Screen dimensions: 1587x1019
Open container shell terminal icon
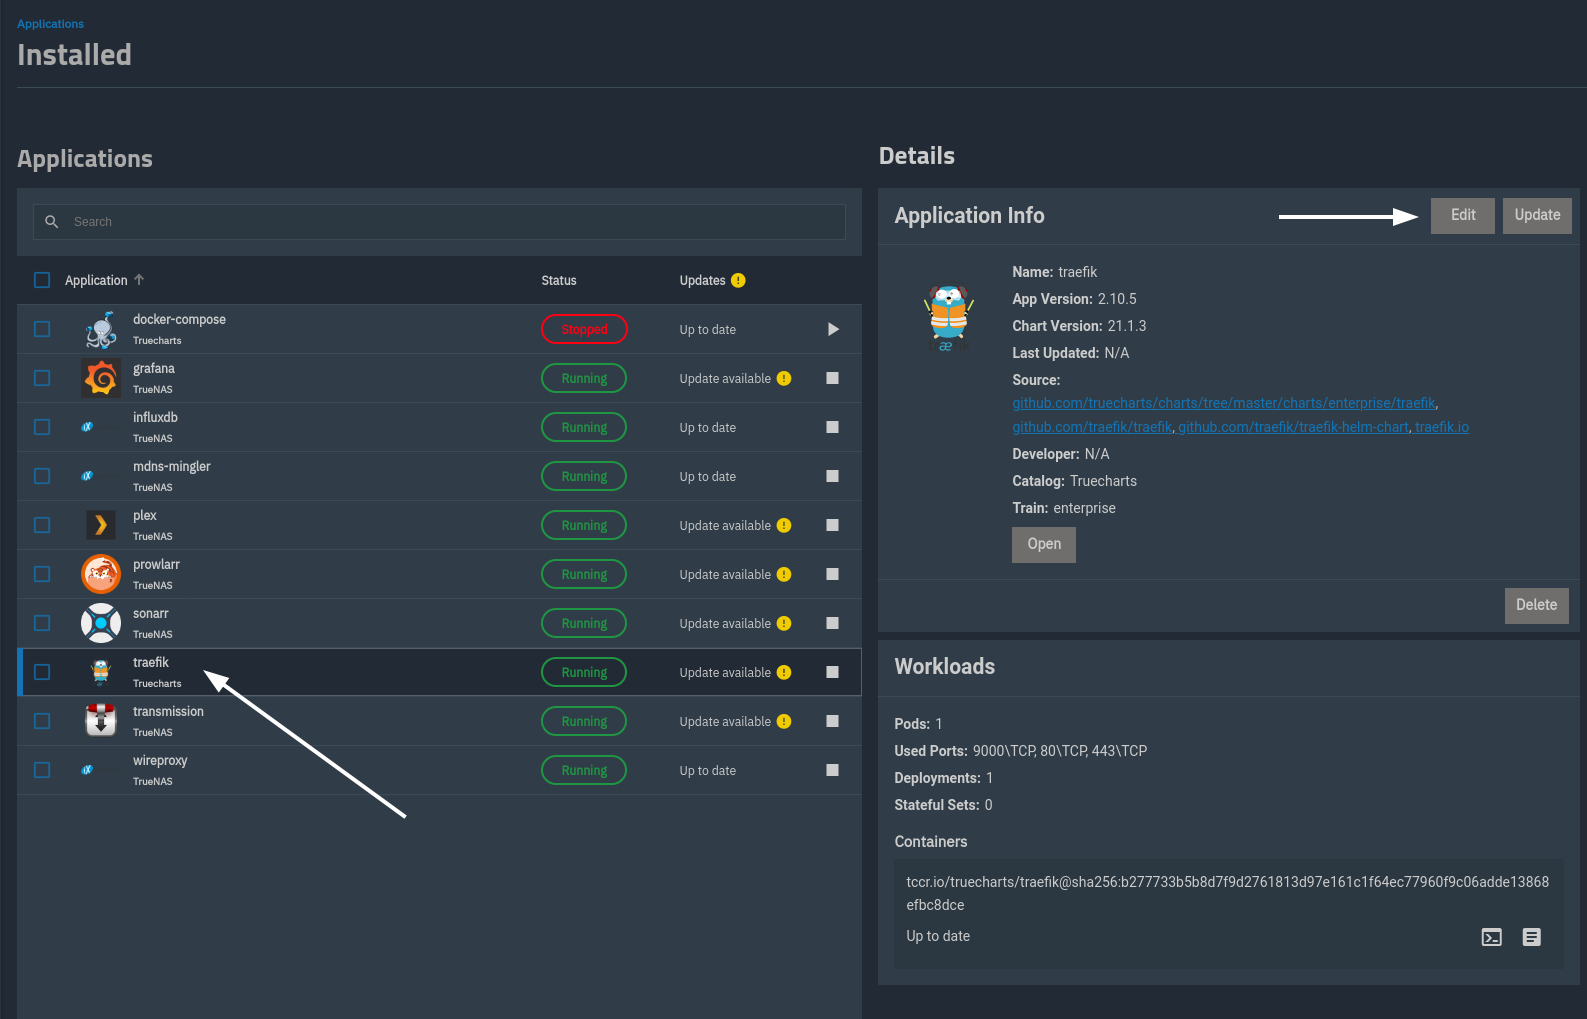tap(1491, 937)
